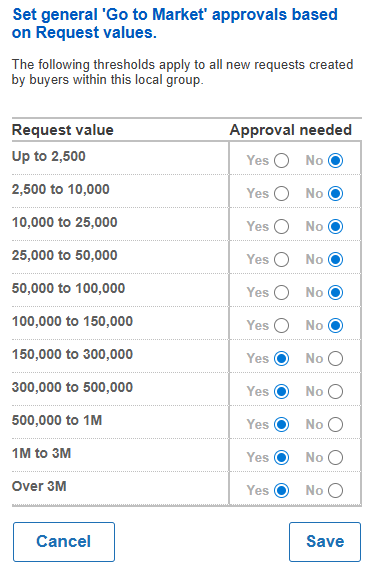Select Yes for 300,000 to 500,000

click(x=281, y=392)
